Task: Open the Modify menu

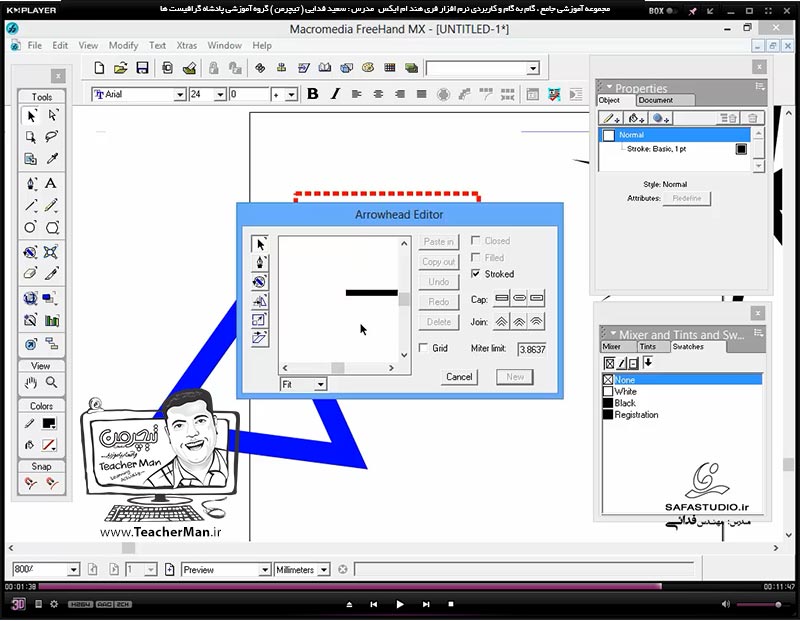Action: point(123,45)
